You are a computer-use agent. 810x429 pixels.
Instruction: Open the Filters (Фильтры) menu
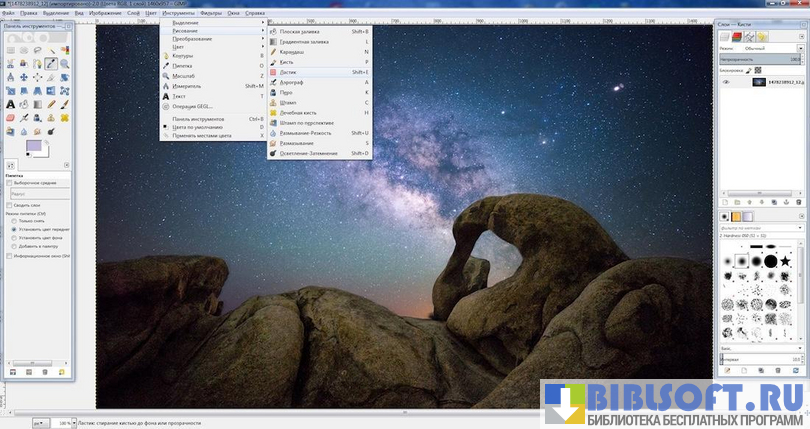(210, 13)
